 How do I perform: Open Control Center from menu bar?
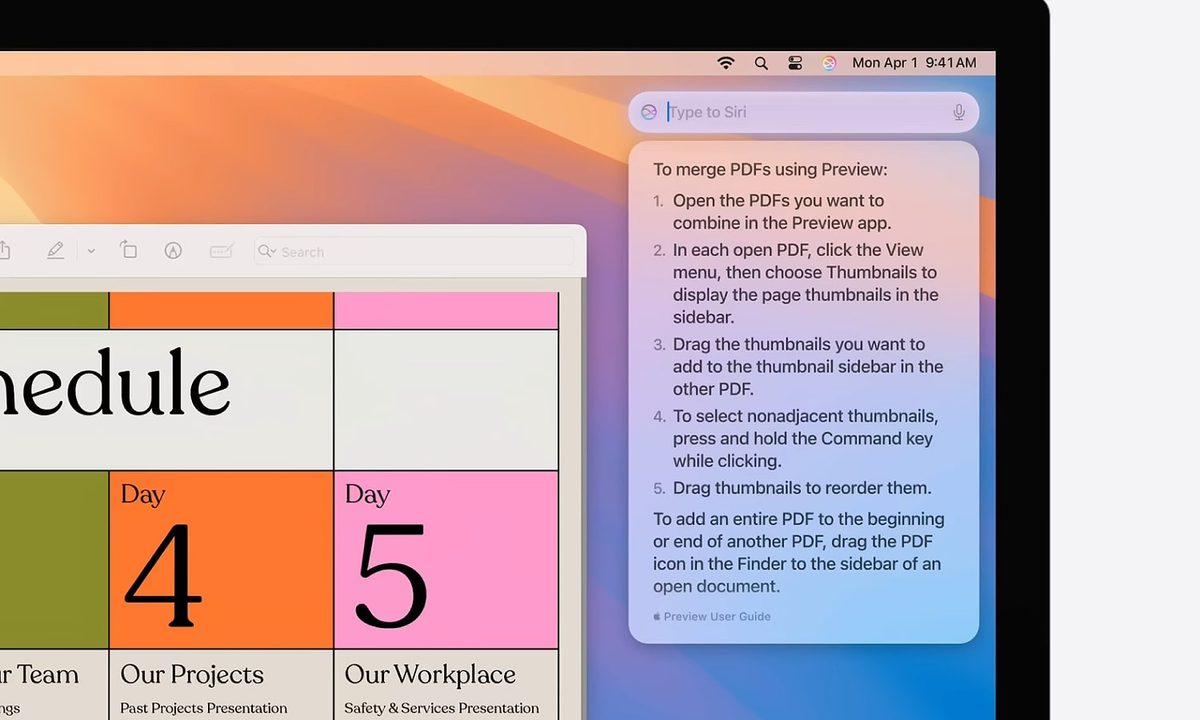(795, 63)
